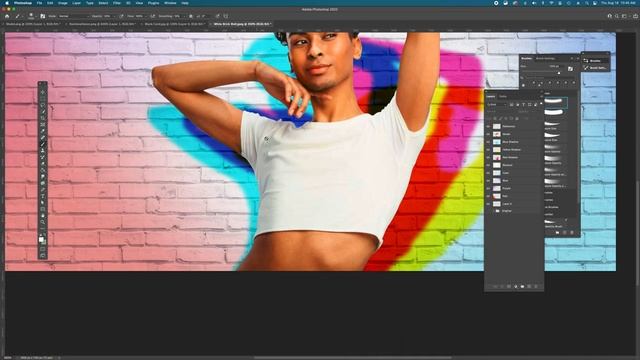This screenshot has width=640, height=360.
Task: Hide the Yellow Shadow layer
Action: tap(488, 150)
